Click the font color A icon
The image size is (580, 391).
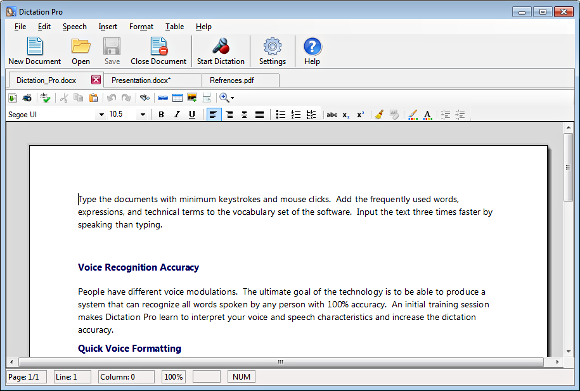[x=428, y=115]
